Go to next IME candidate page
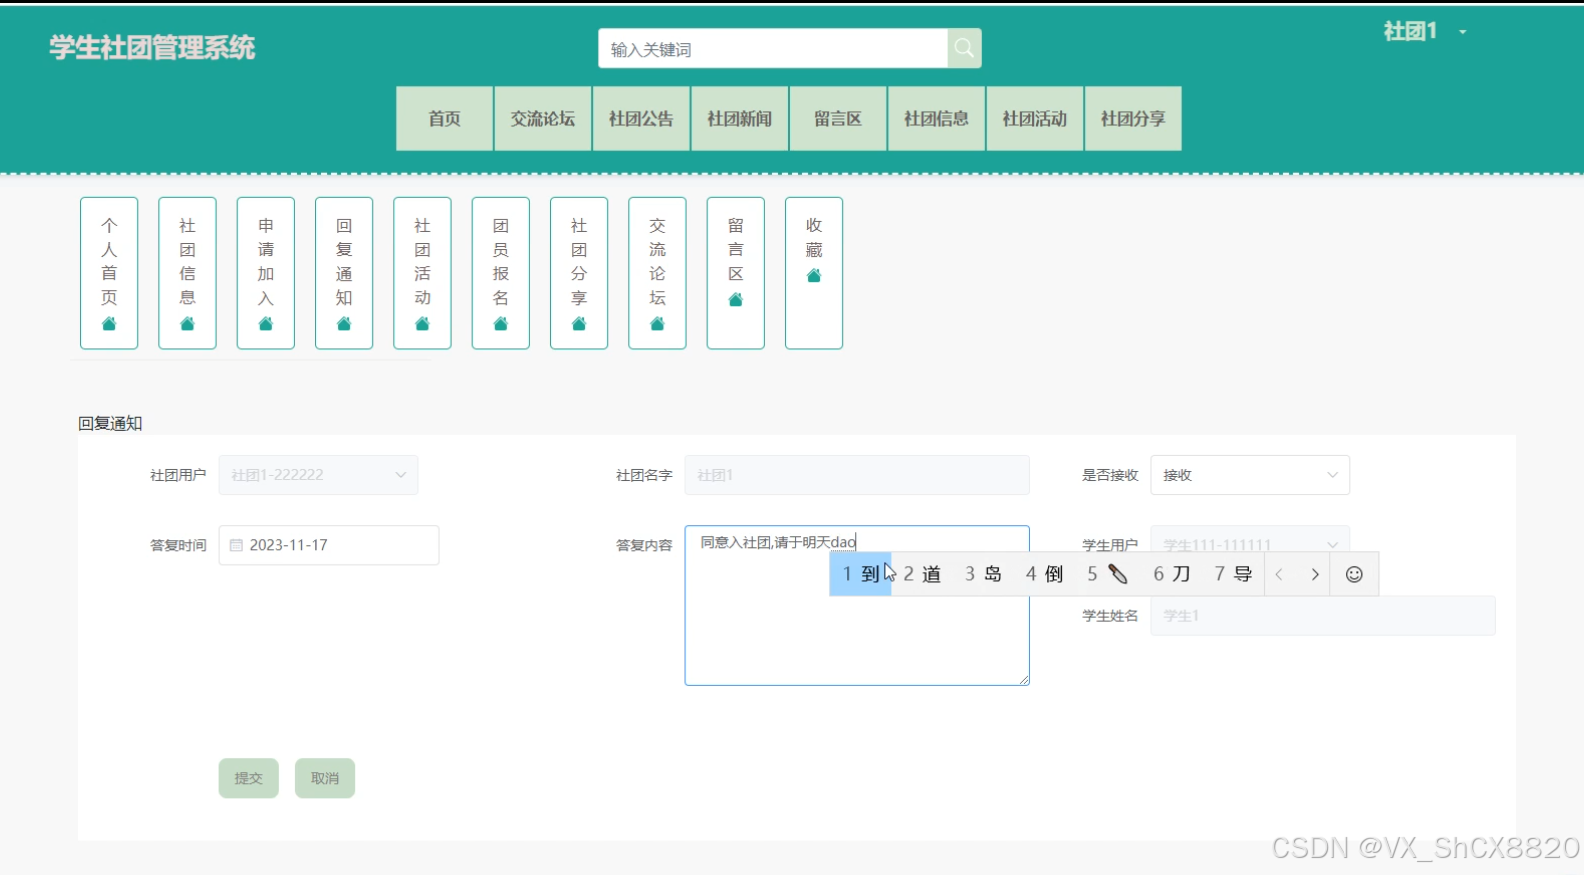 1315,574
